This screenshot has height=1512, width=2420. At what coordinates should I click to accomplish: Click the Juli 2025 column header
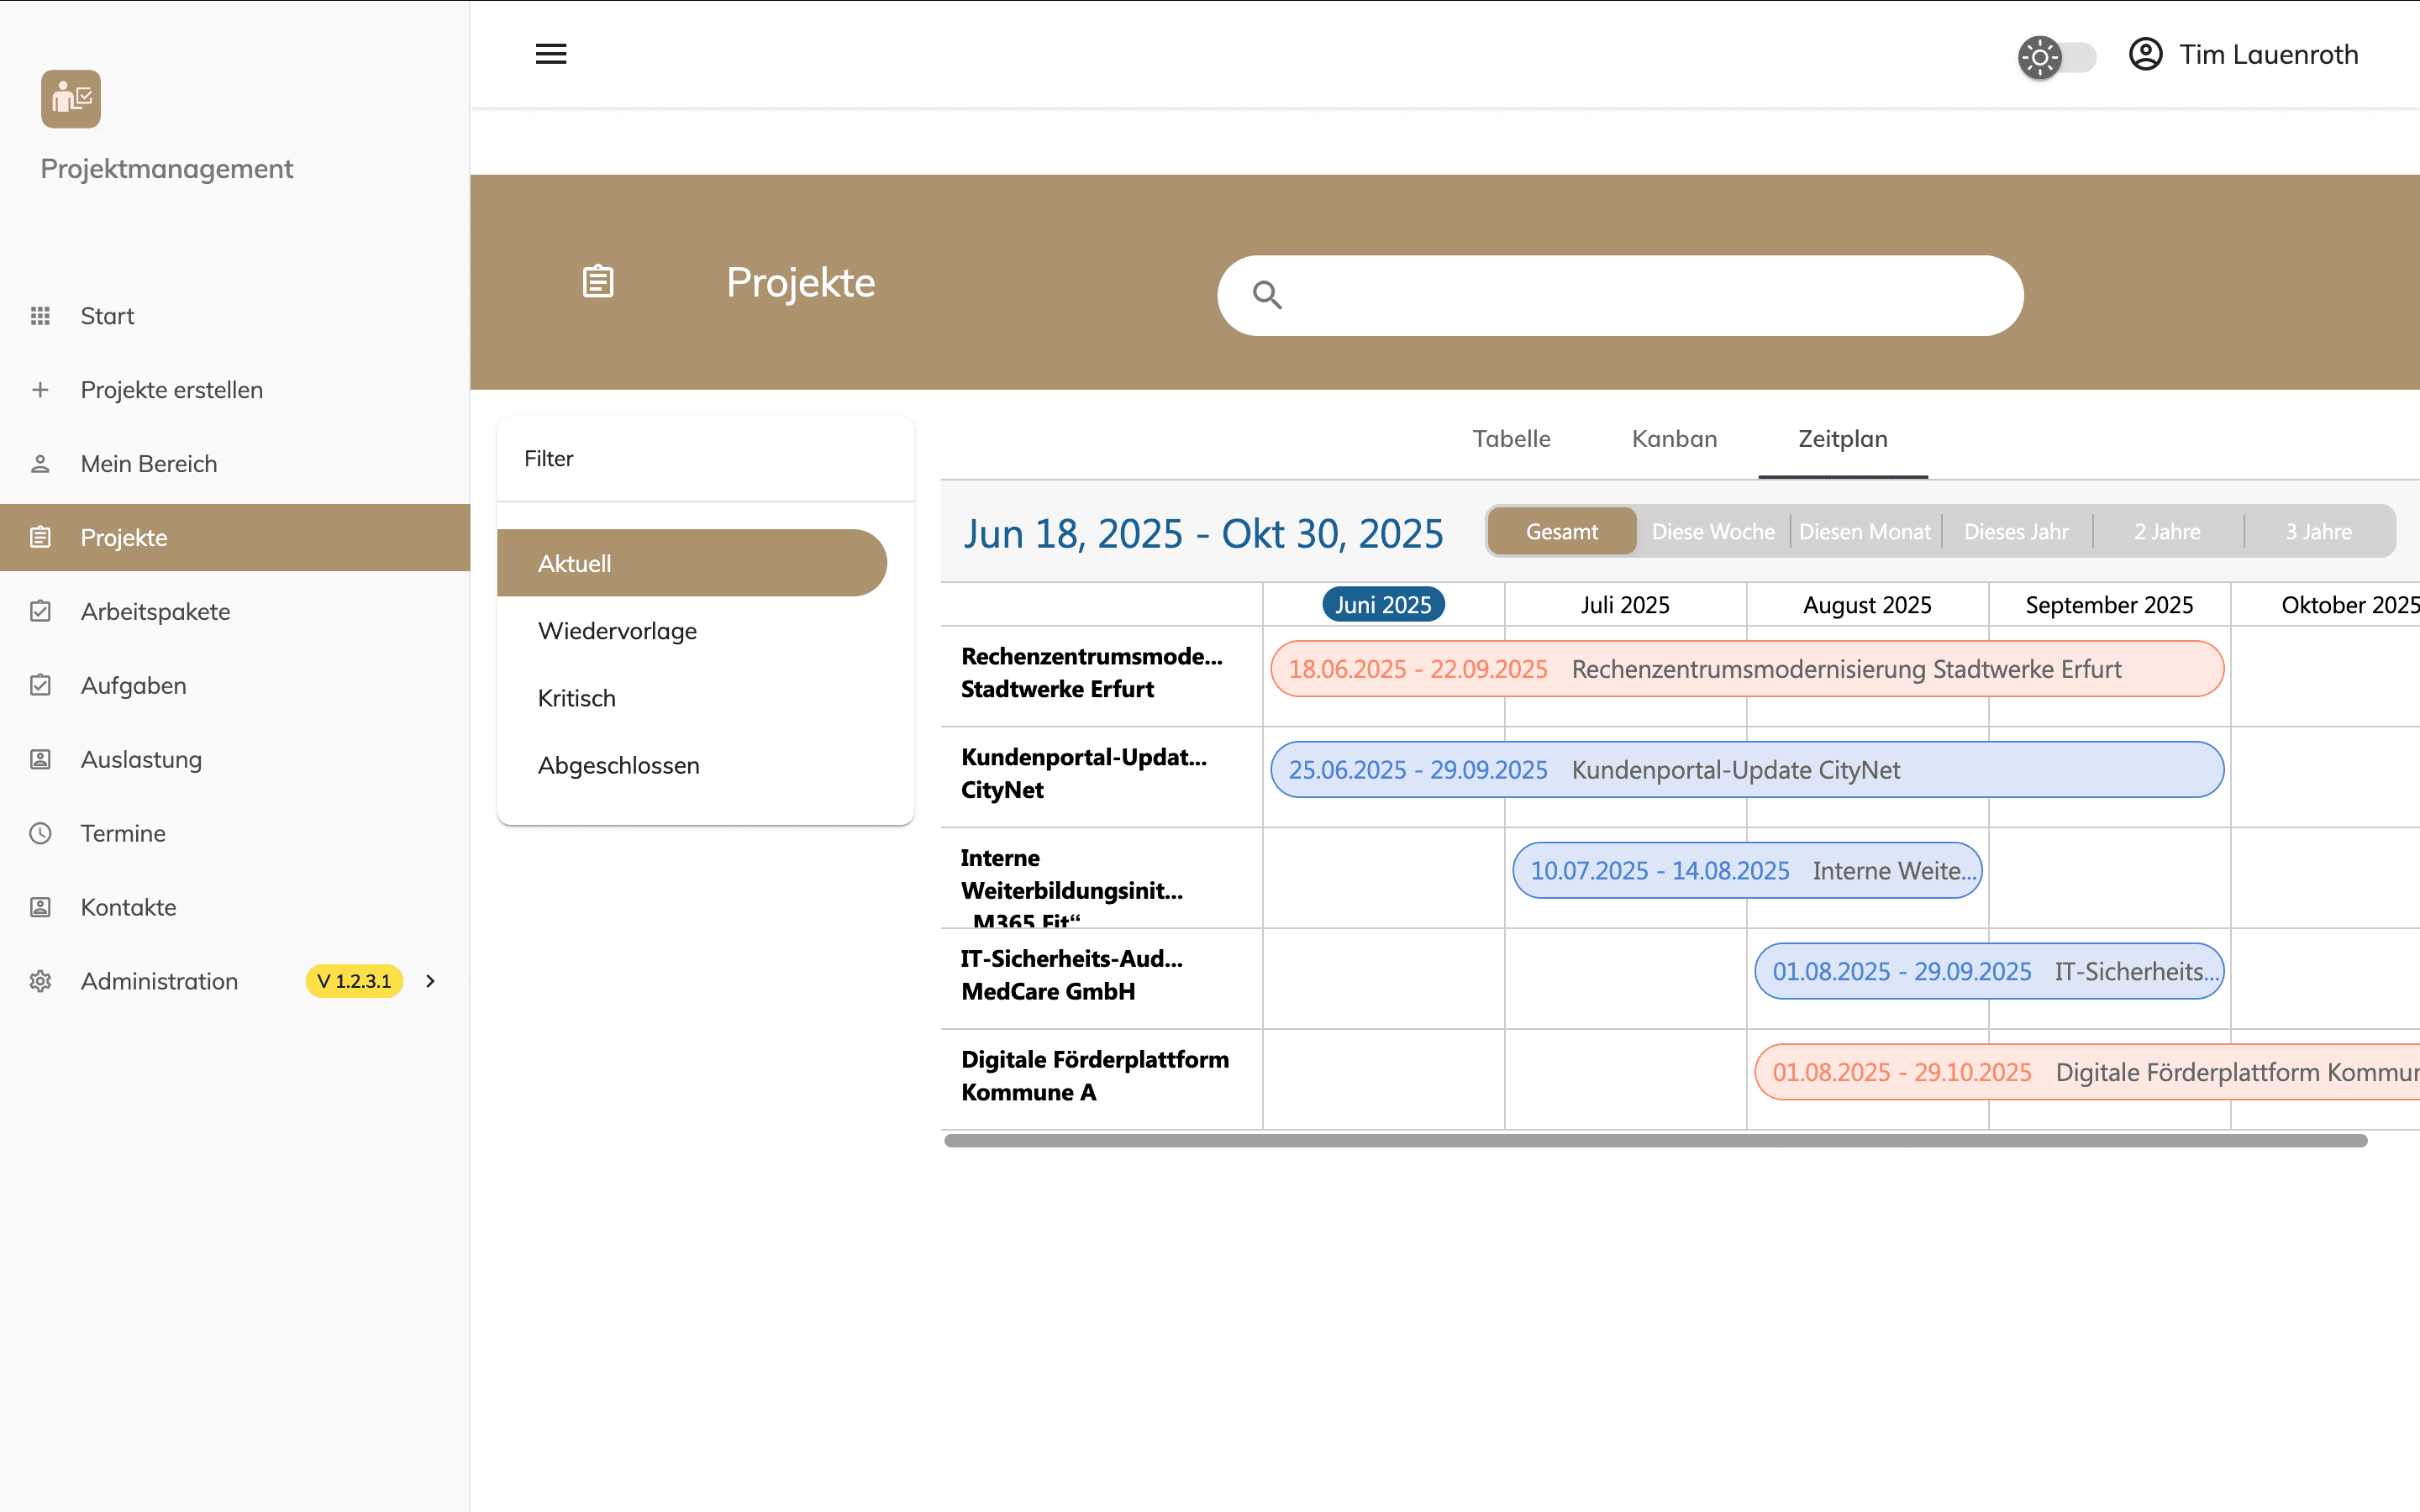(x=1625, y=604)
